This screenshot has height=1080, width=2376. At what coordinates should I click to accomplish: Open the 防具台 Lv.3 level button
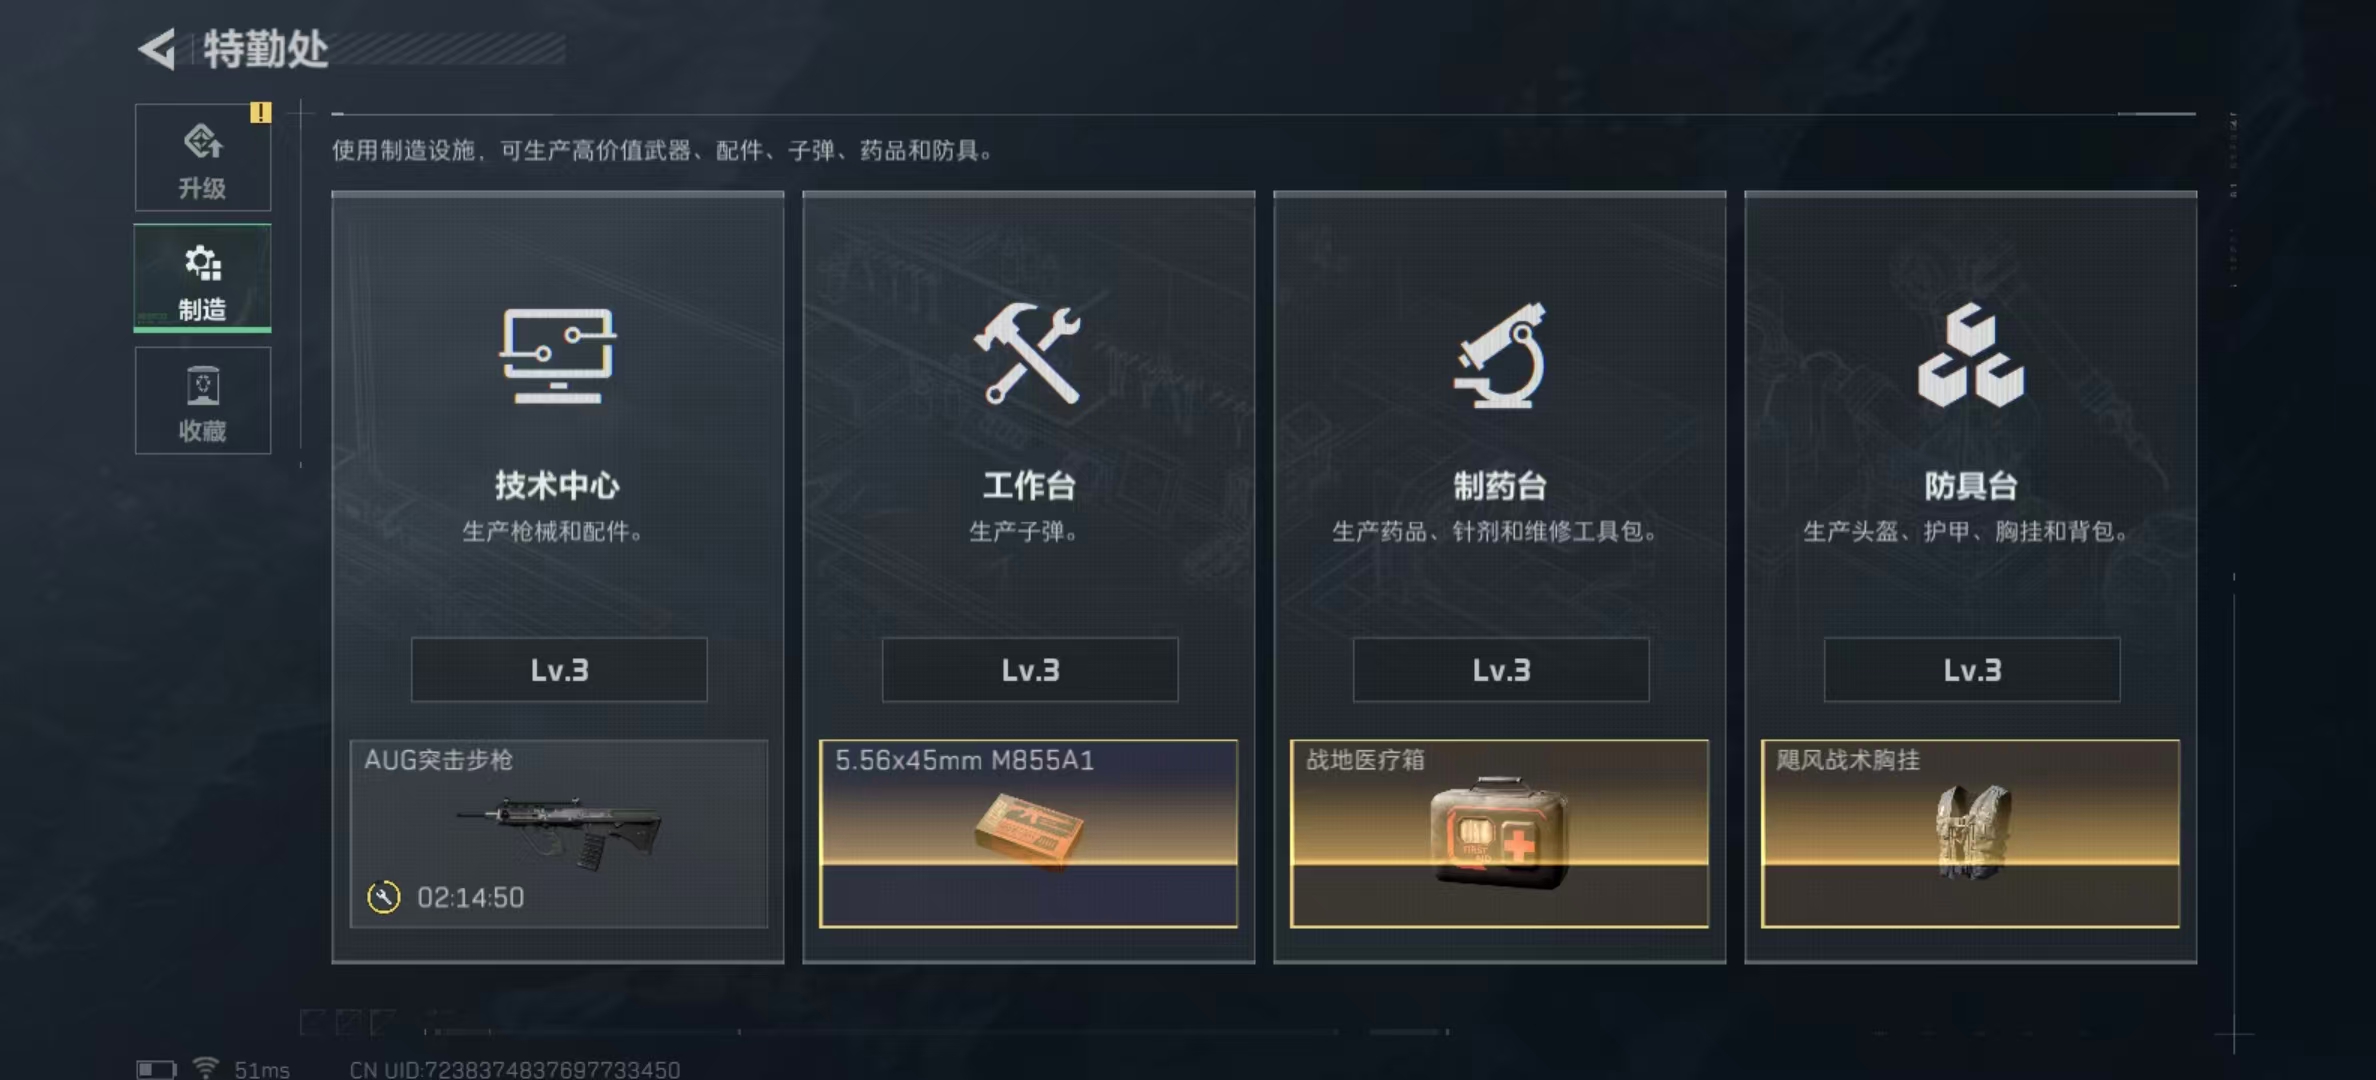click(x=1972, y=670)
